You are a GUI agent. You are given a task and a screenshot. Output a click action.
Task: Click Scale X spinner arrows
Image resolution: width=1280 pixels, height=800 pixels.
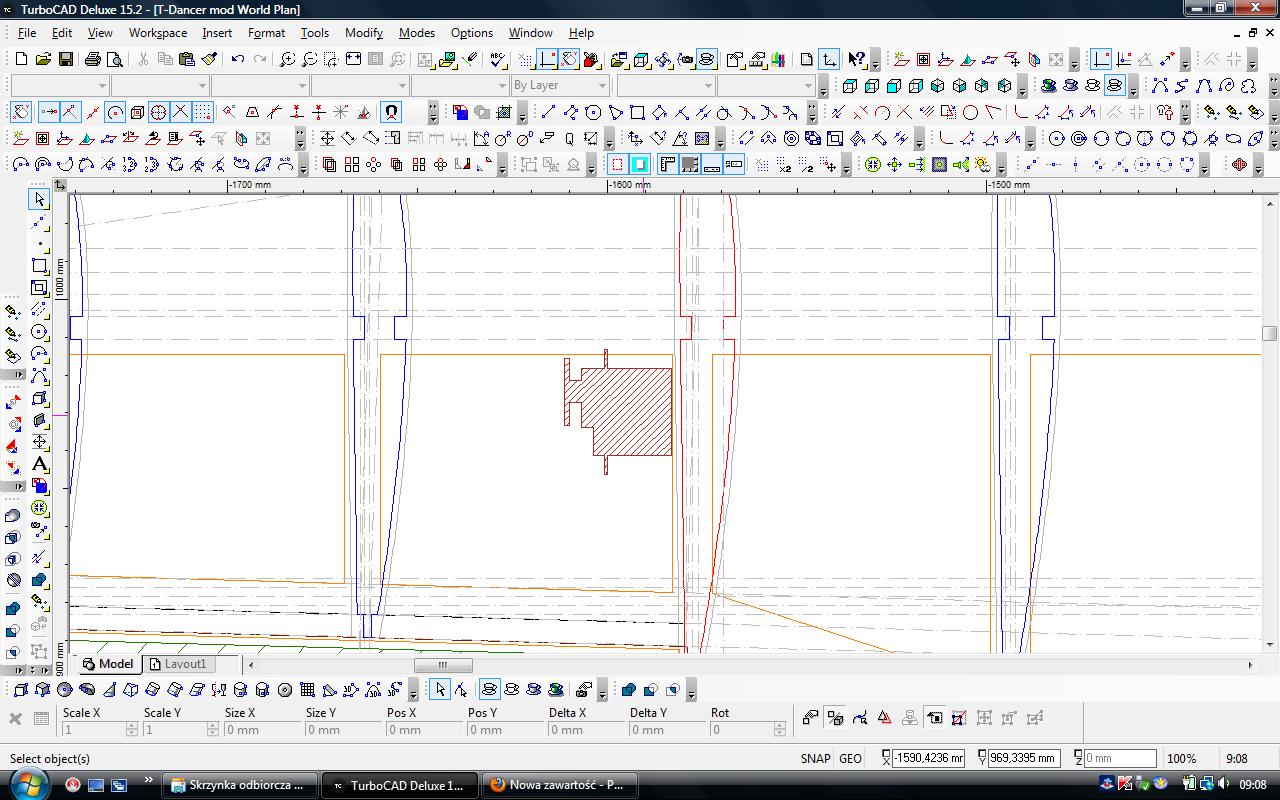point(131,730)
